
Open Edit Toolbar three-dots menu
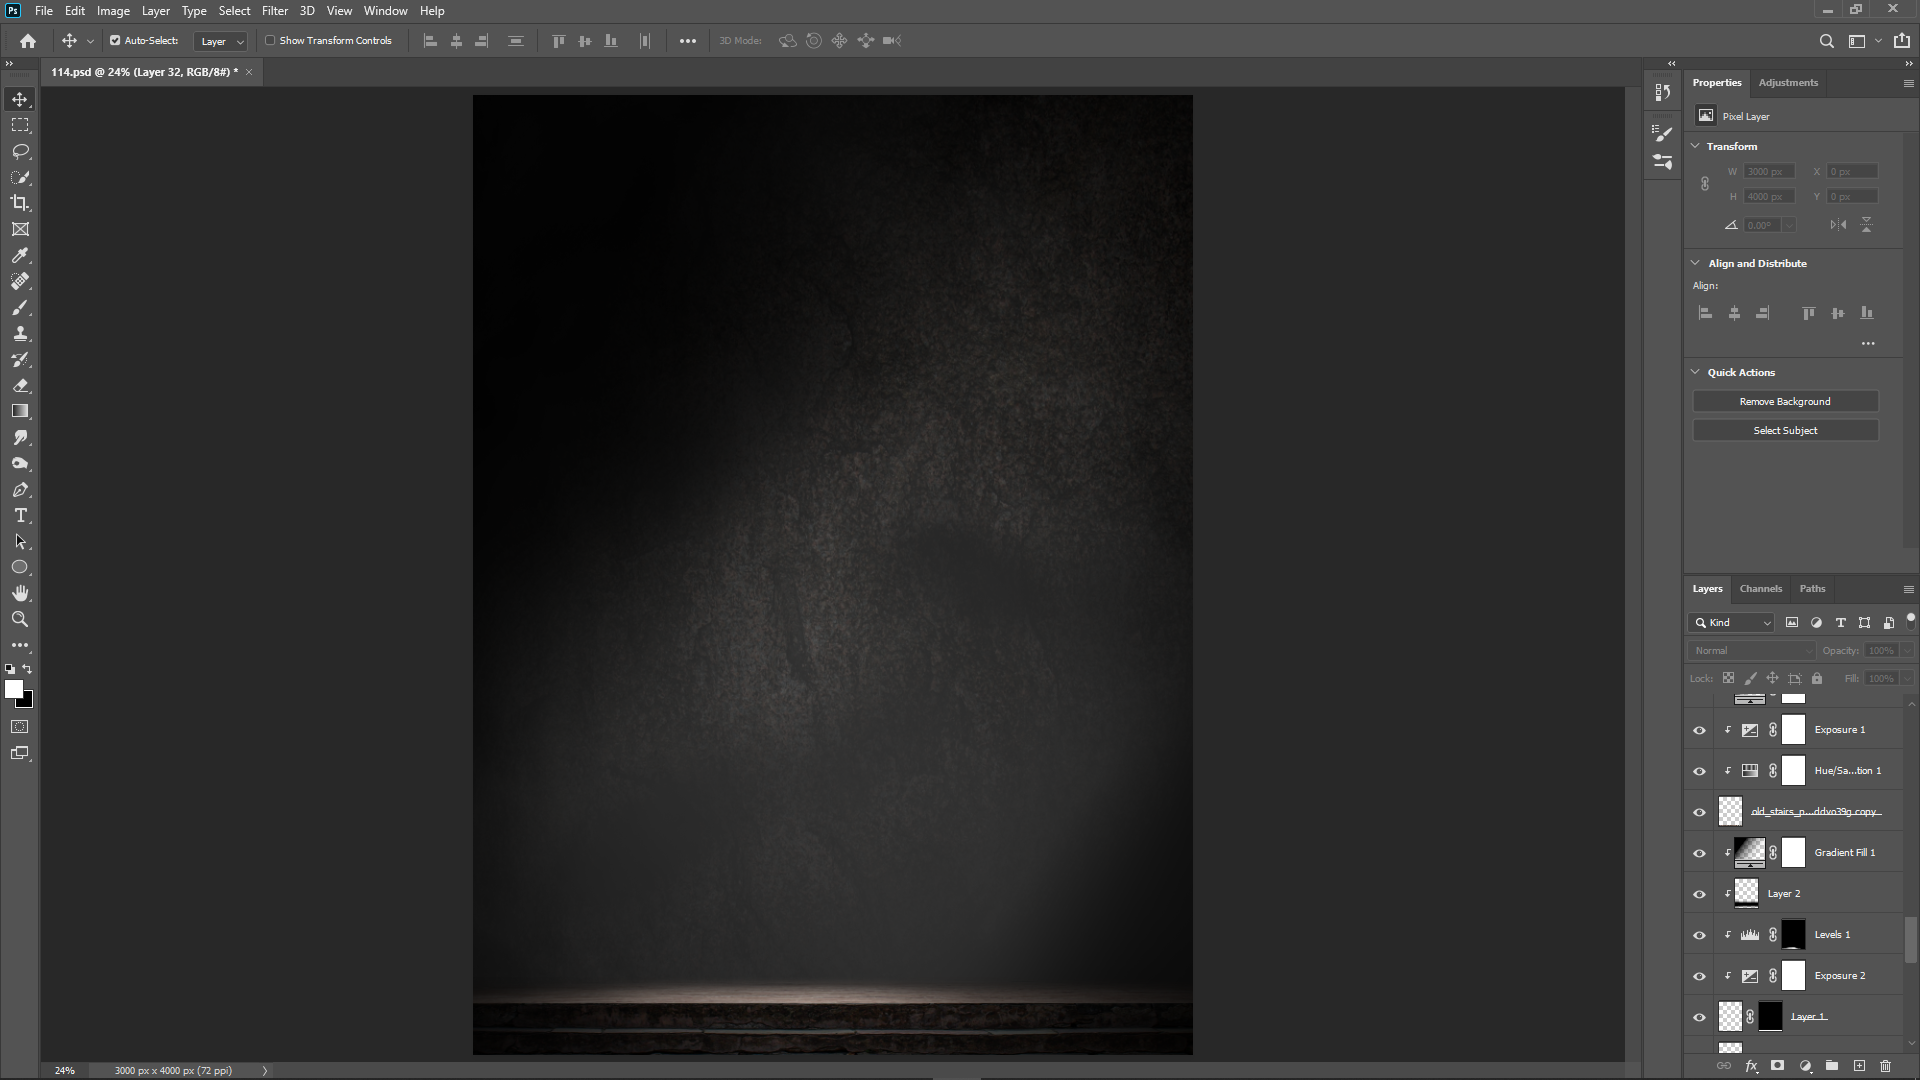point(20,646)
